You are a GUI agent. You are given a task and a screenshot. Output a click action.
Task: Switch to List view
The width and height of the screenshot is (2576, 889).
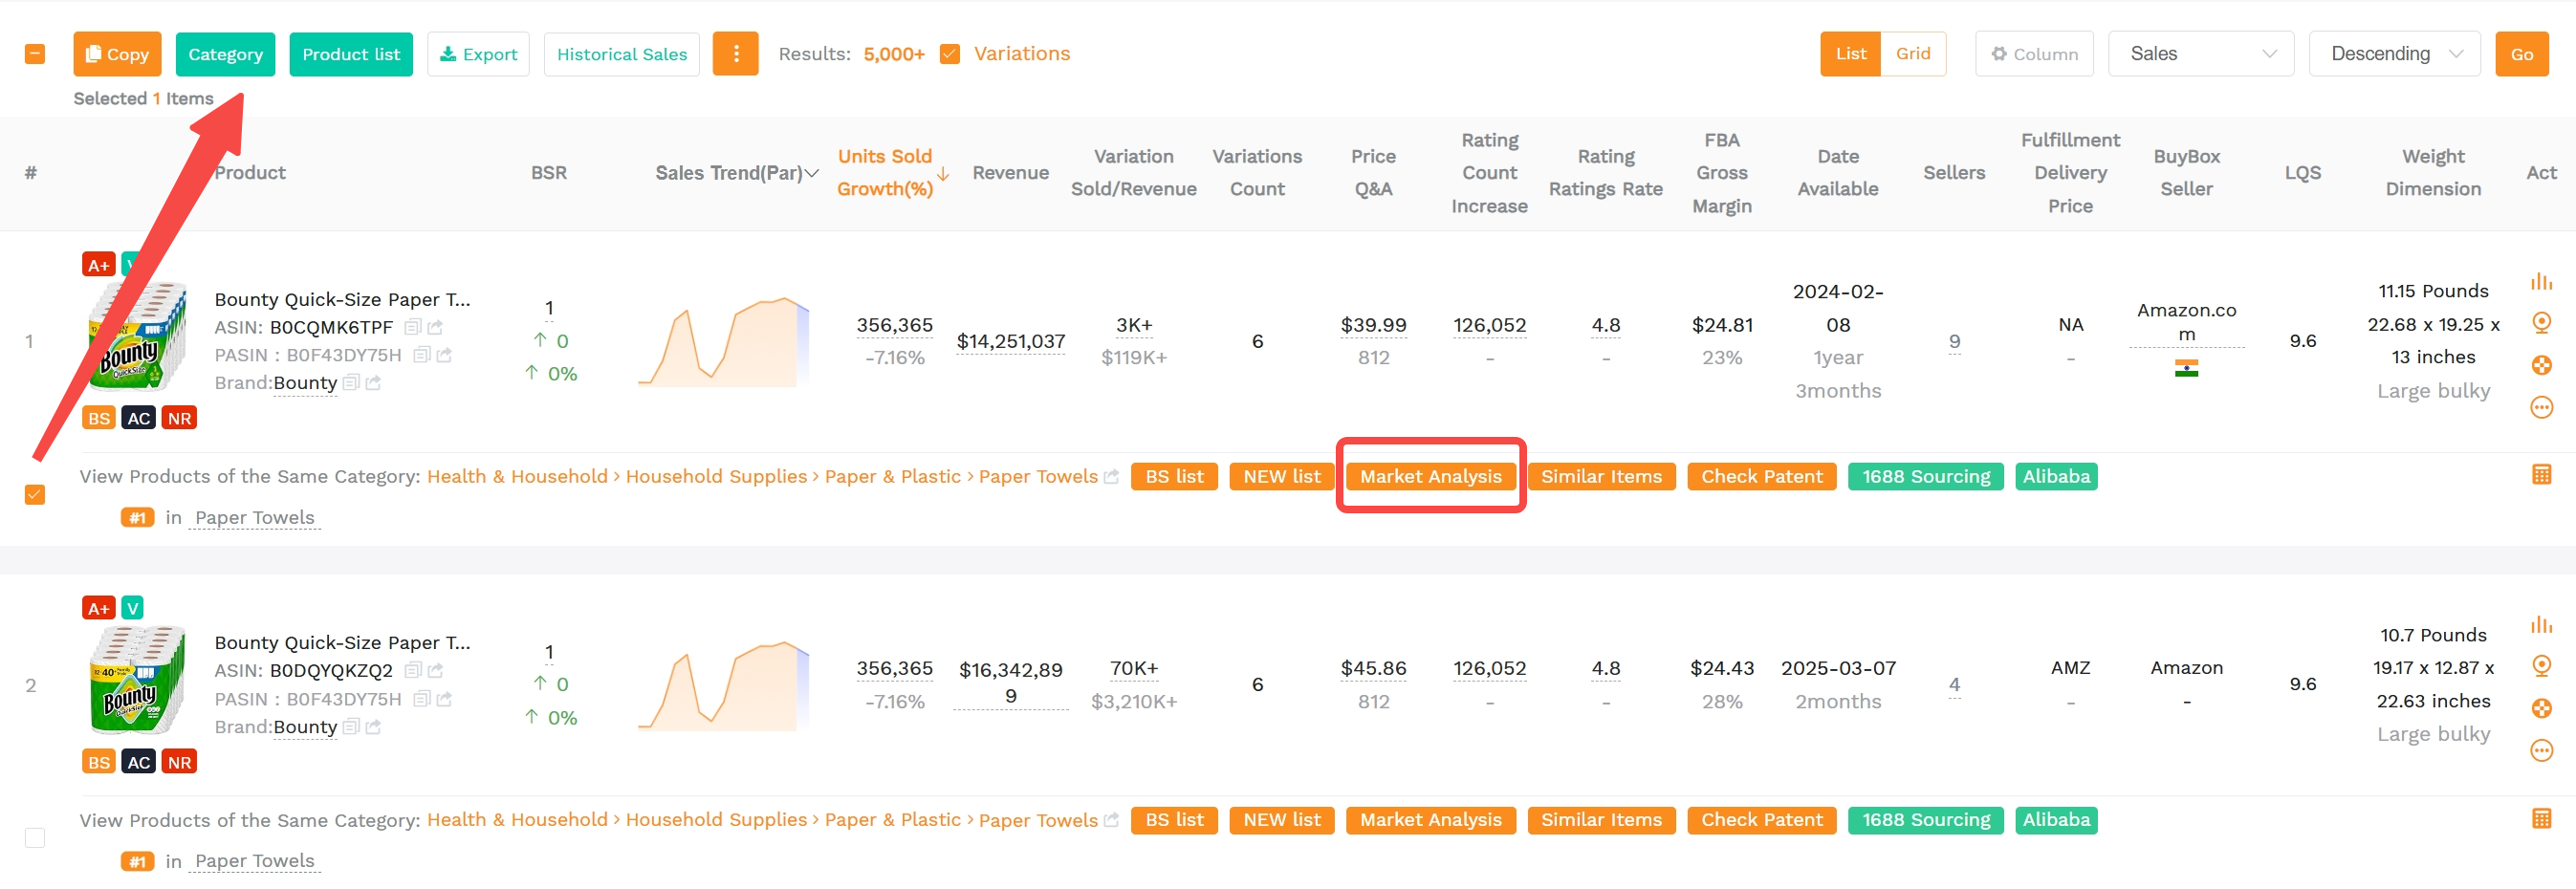(x=1850, y=54)
